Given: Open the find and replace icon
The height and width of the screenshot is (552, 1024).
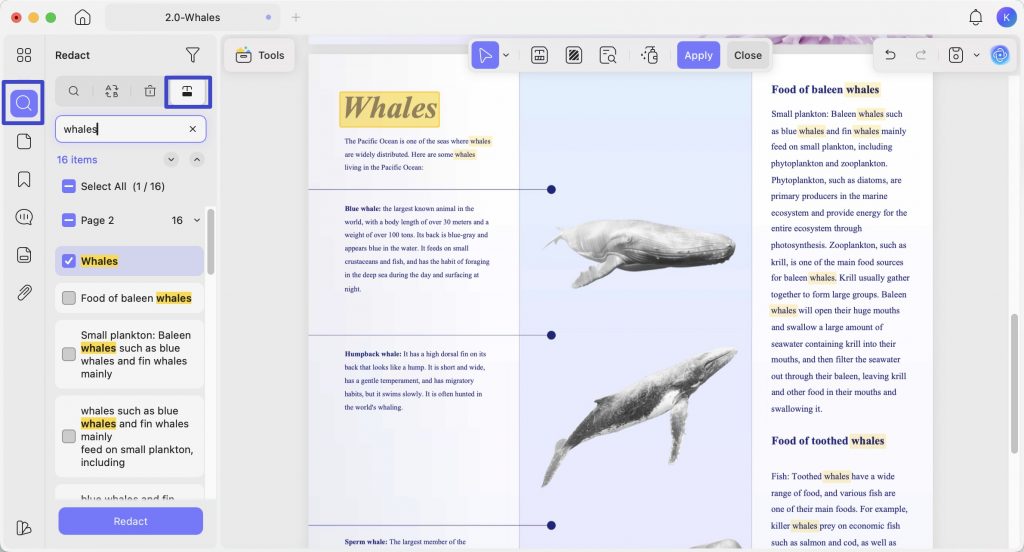Looking at the screenshot, I should pyautogui.click(x=112, y=91).
